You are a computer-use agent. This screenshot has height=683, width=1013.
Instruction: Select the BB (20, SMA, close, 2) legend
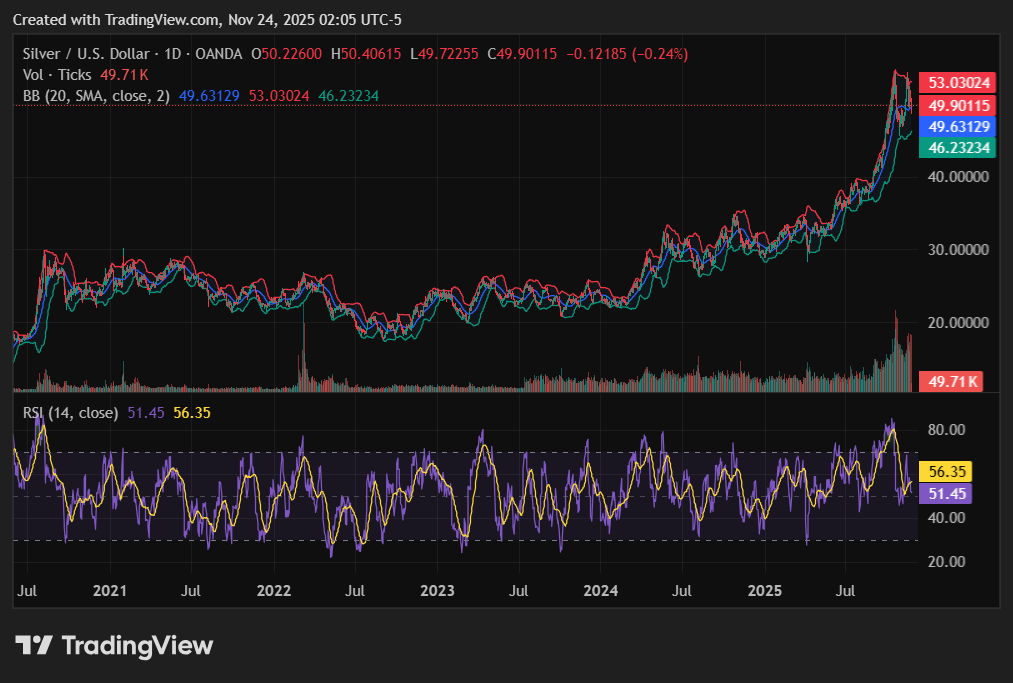pos(96,96)
